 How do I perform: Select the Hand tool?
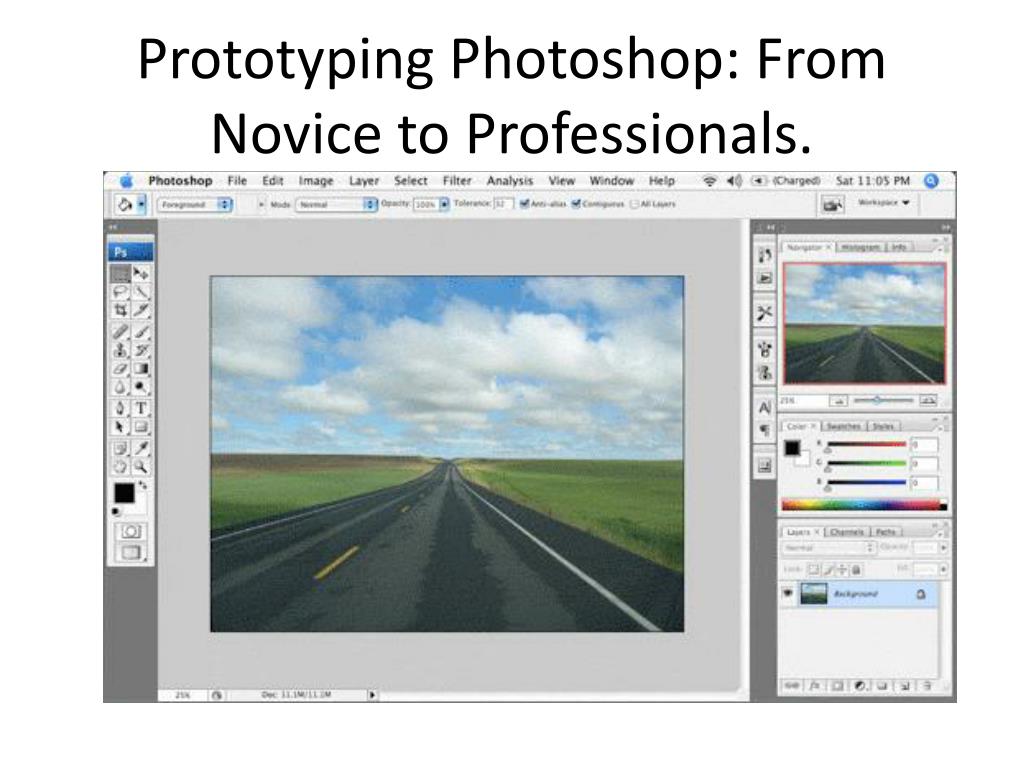coord(120,466)
